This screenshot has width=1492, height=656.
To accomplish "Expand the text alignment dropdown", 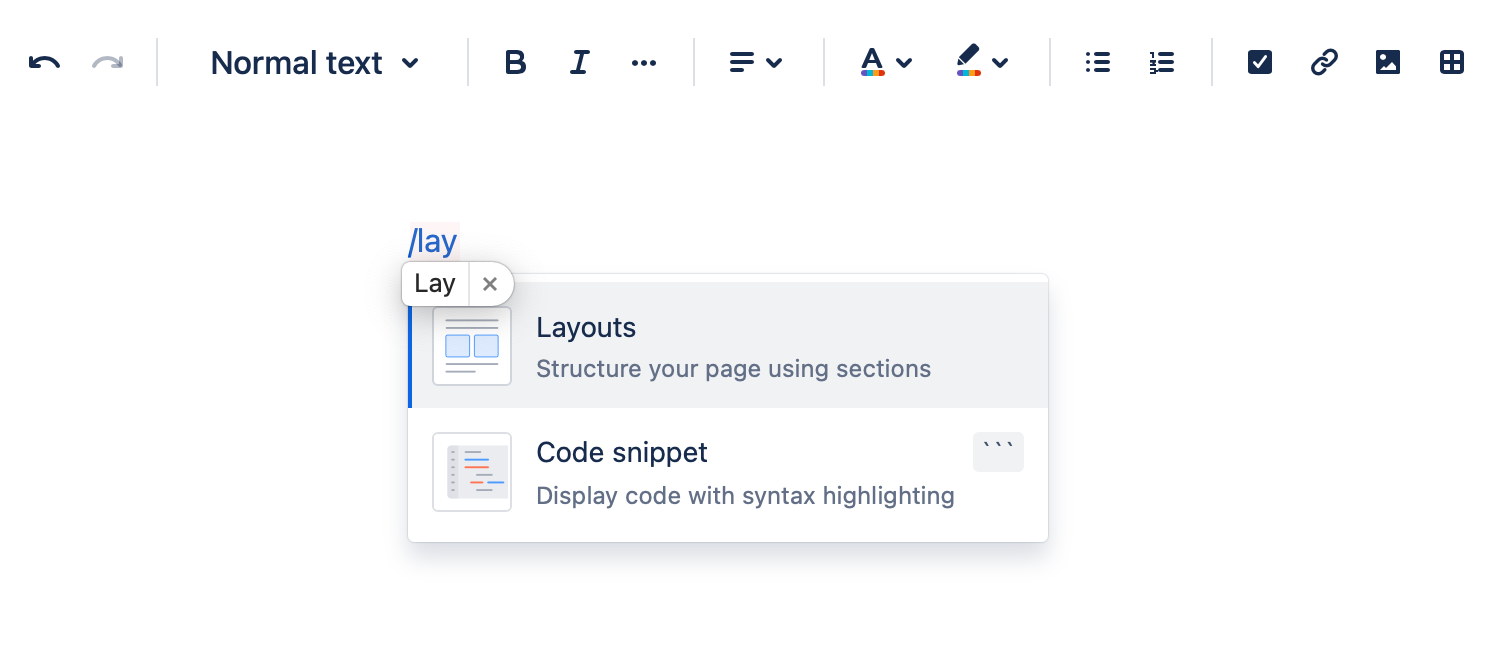I will pyautogui.click(x=755, y=63).
